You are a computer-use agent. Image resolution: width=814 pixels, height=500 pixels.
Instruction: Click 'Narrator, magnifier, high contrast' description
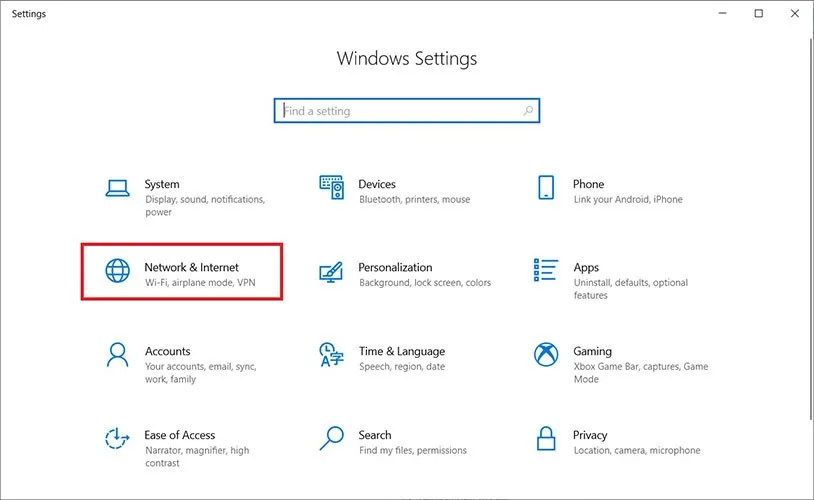(197, 456)
